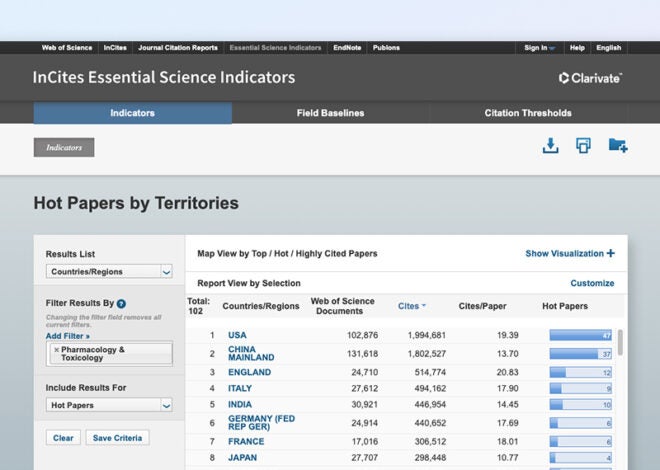The width and height of the screenshot is (660, 470).
Task: Click the Add Filter link
Action: pyautogui.click(x=67, y=336)
